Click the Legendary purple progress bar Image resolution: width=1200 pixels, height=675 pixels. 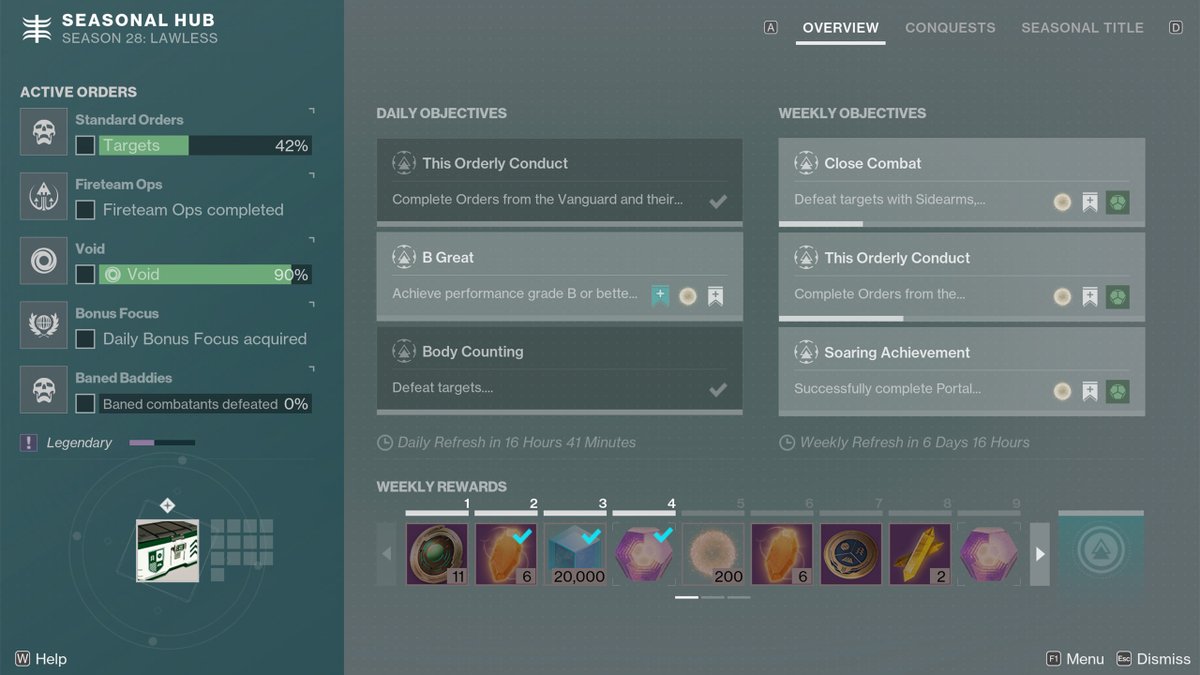[x=162, y=443]
